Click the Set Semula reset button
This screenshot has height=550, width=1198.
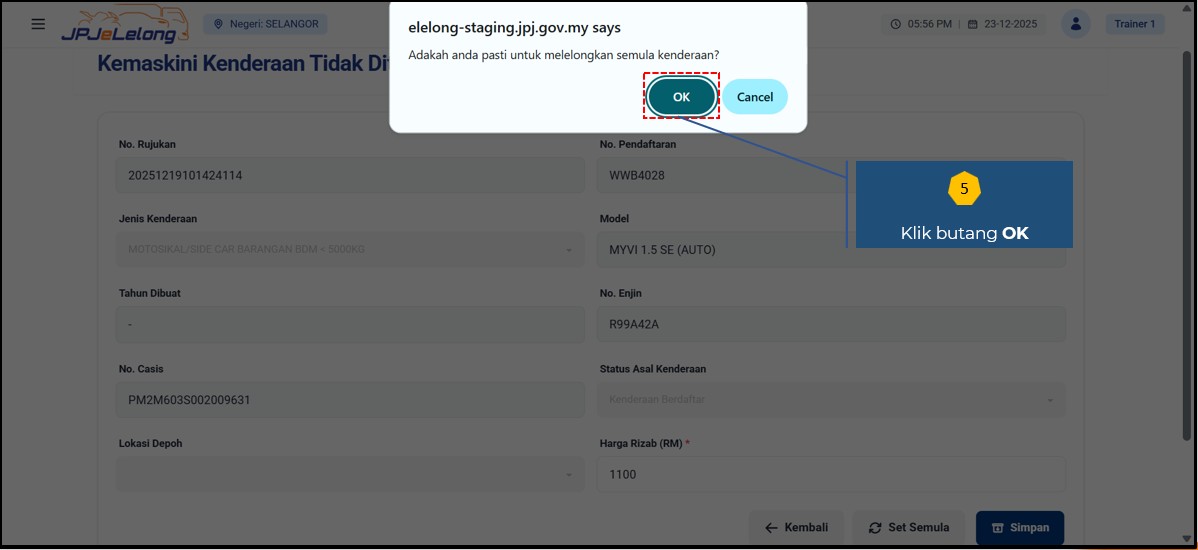(x=908, y=528)
